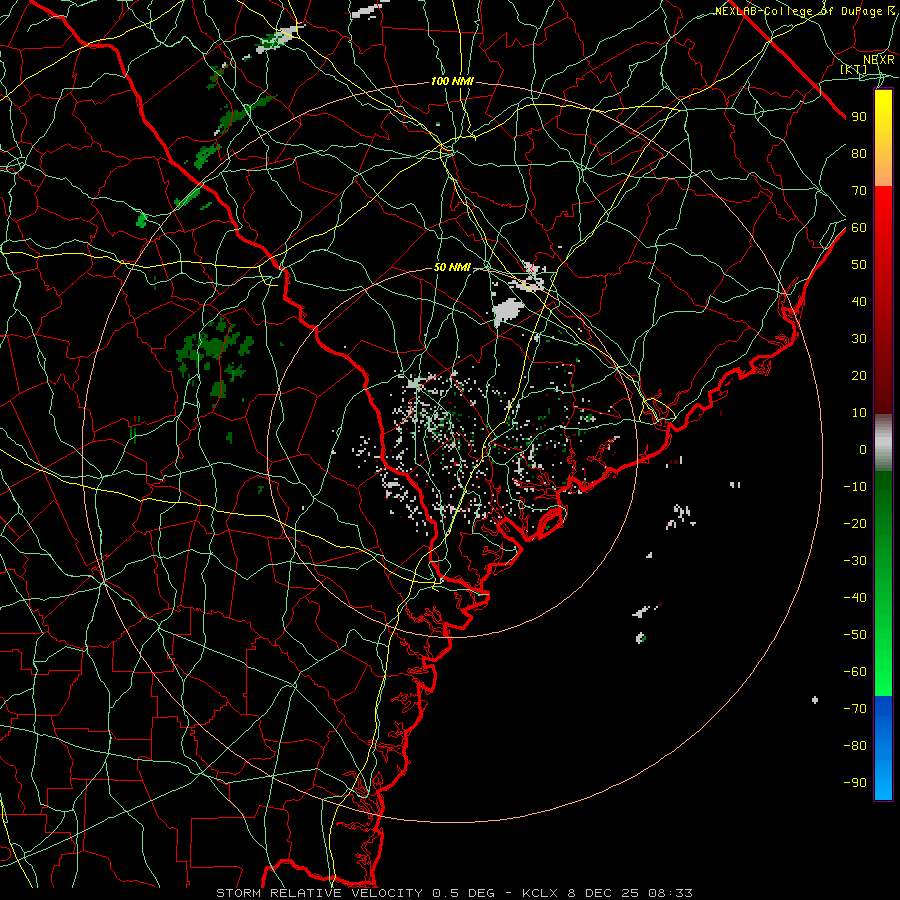Click the 0 value on the velocity scale
Image resolution: width=900 pixels, height=900 pixels.
tap(863, 450)
